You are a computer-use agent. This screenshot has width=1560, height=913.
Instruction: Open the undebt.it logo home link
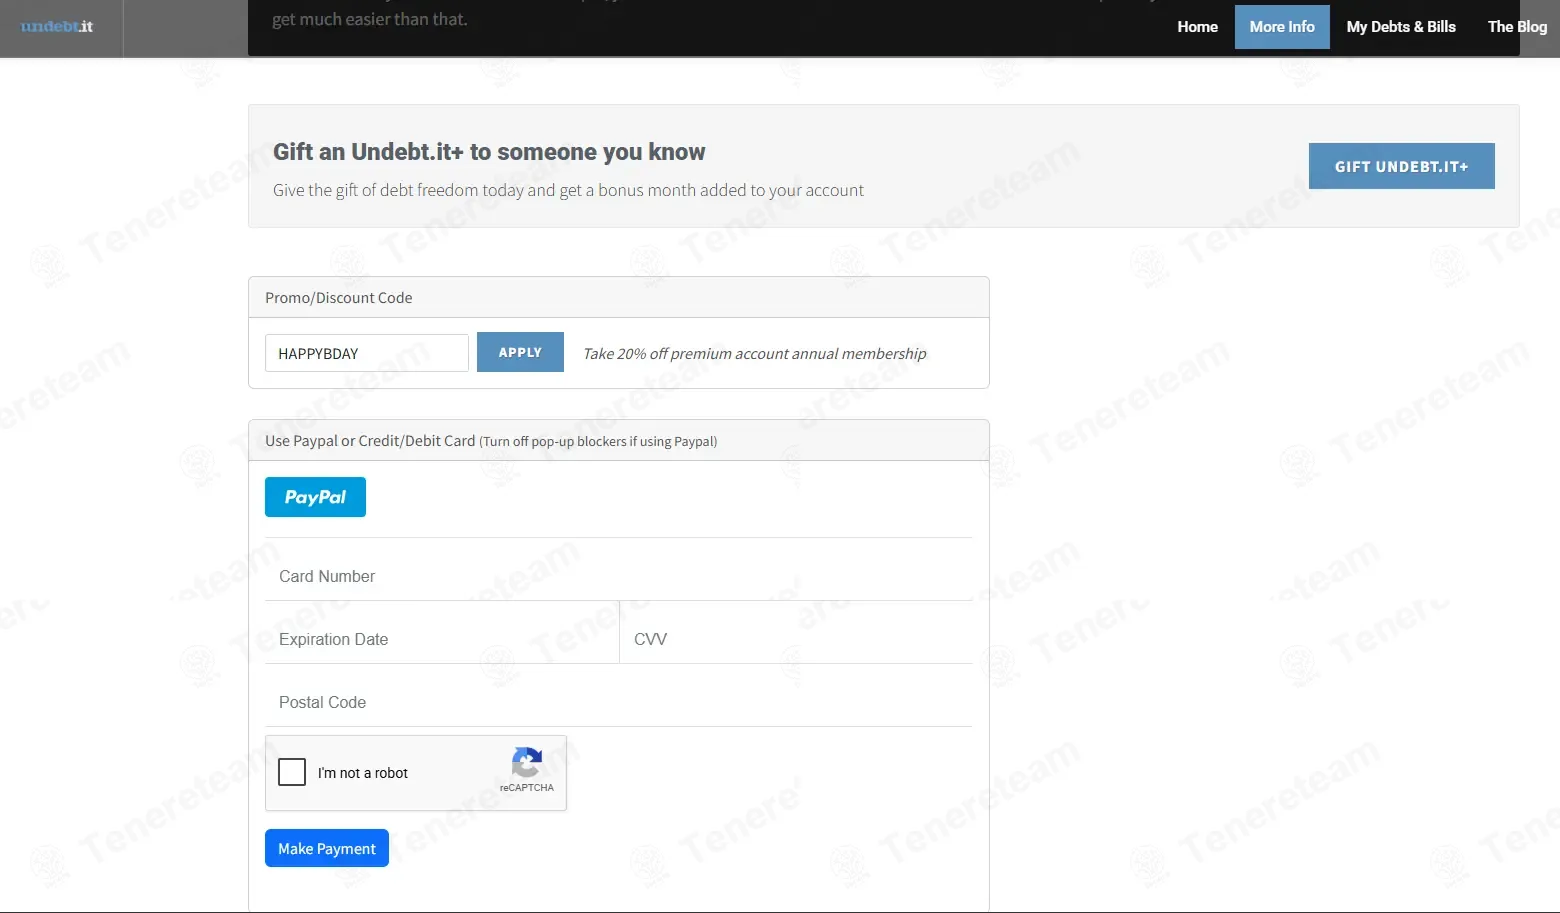click(x=57, y=27)
